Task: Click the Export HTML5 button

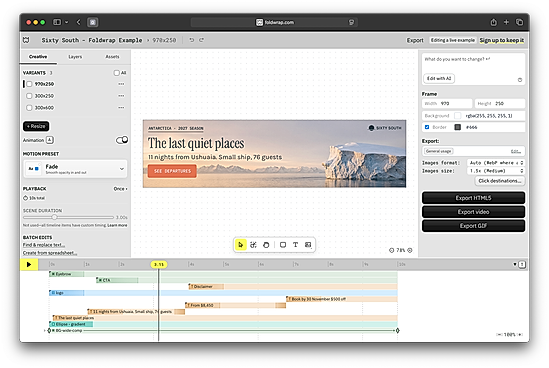Action: click(473, 198)
